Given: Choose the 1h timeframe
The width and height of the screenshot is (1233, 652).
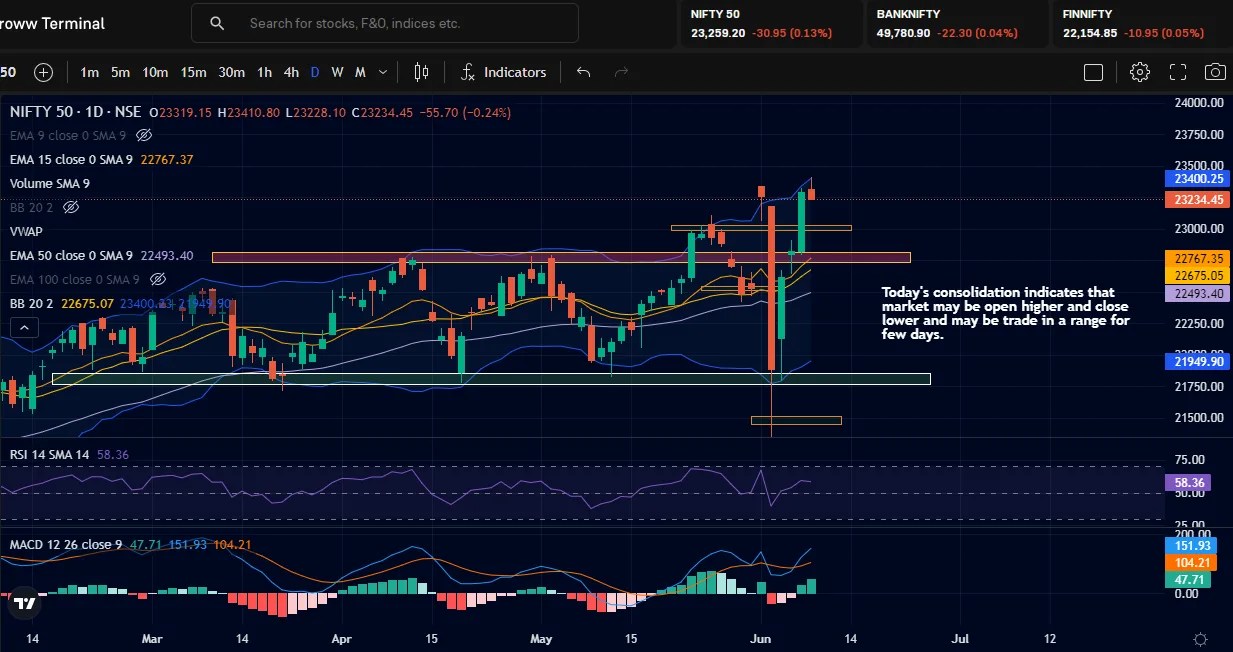Looking at the screenshot, I should (x=264, y=72).
